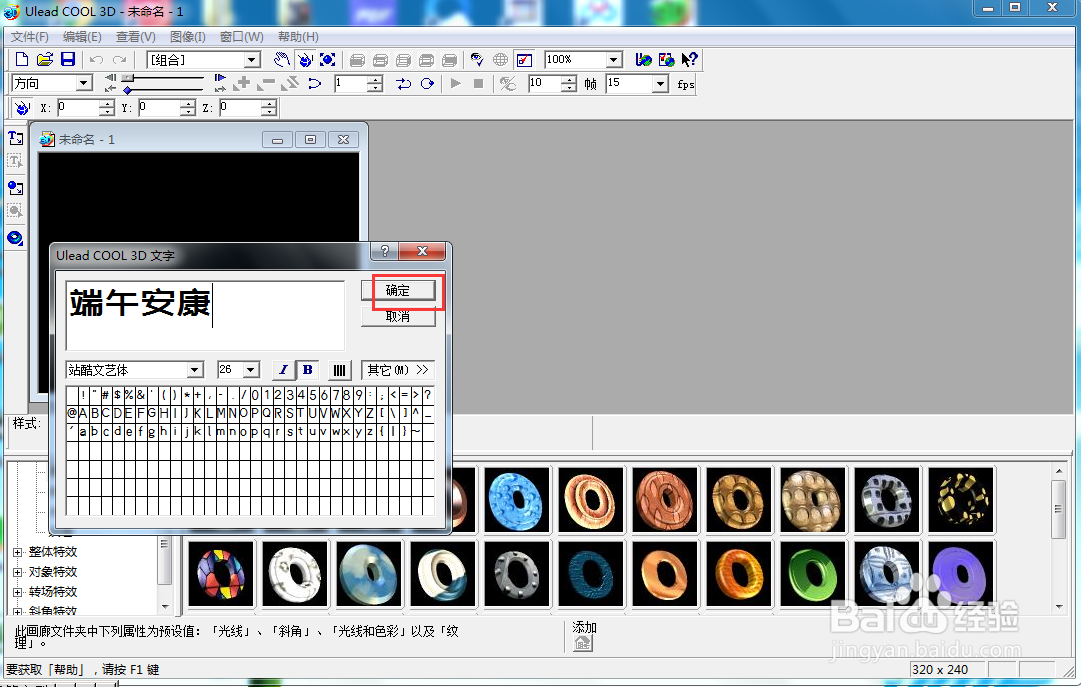Click the Insert geometric object disc icon
1081x687 pixels.
click(x=15, y=238)
